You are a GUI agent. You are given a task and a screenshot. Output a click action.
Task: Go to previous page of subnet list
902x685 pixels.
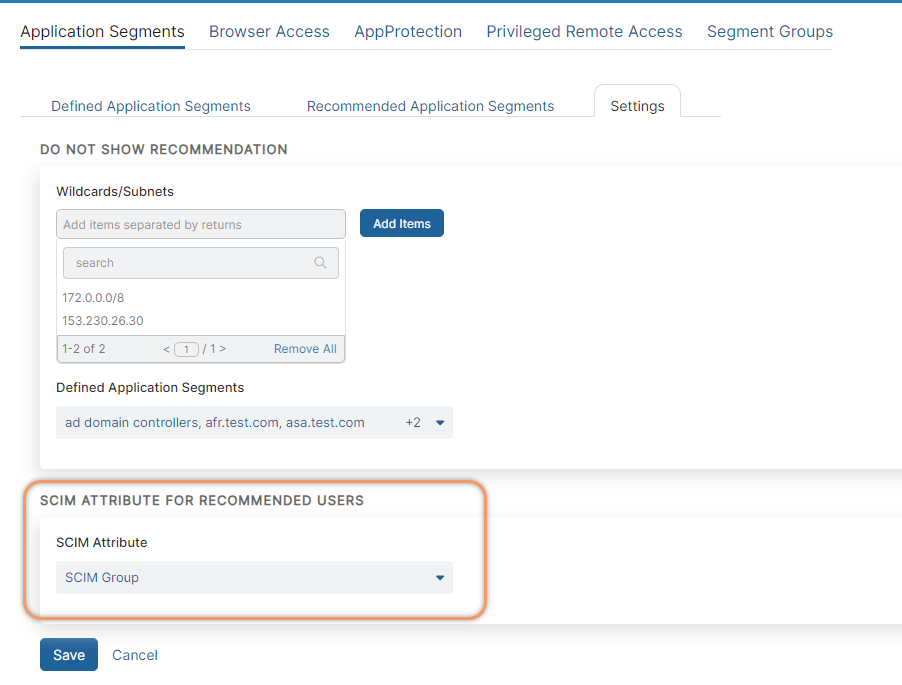click(166, 349)
